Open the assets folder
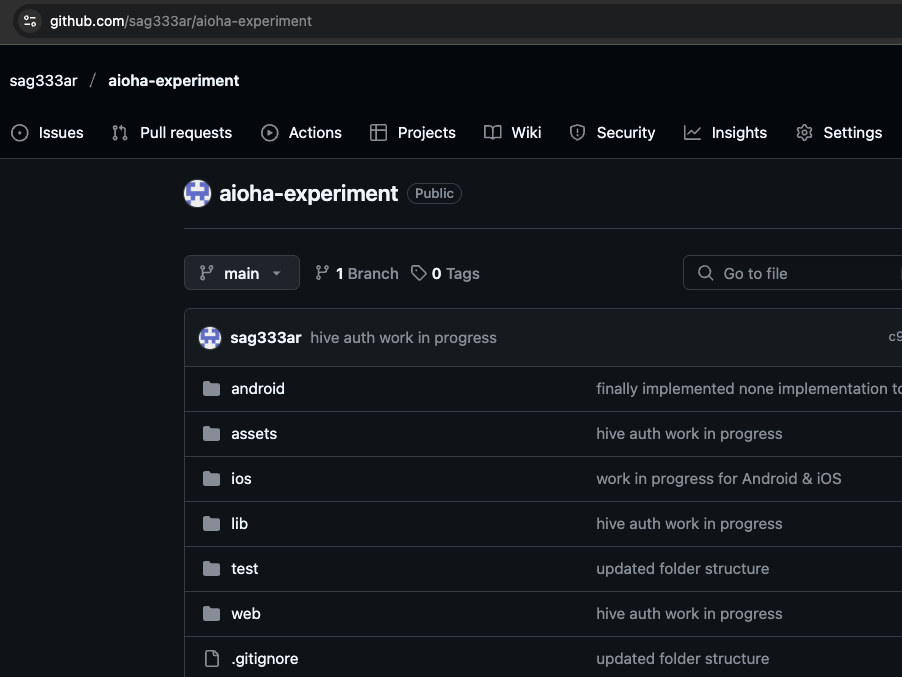The image size is (902, 677). click(254, 434)
